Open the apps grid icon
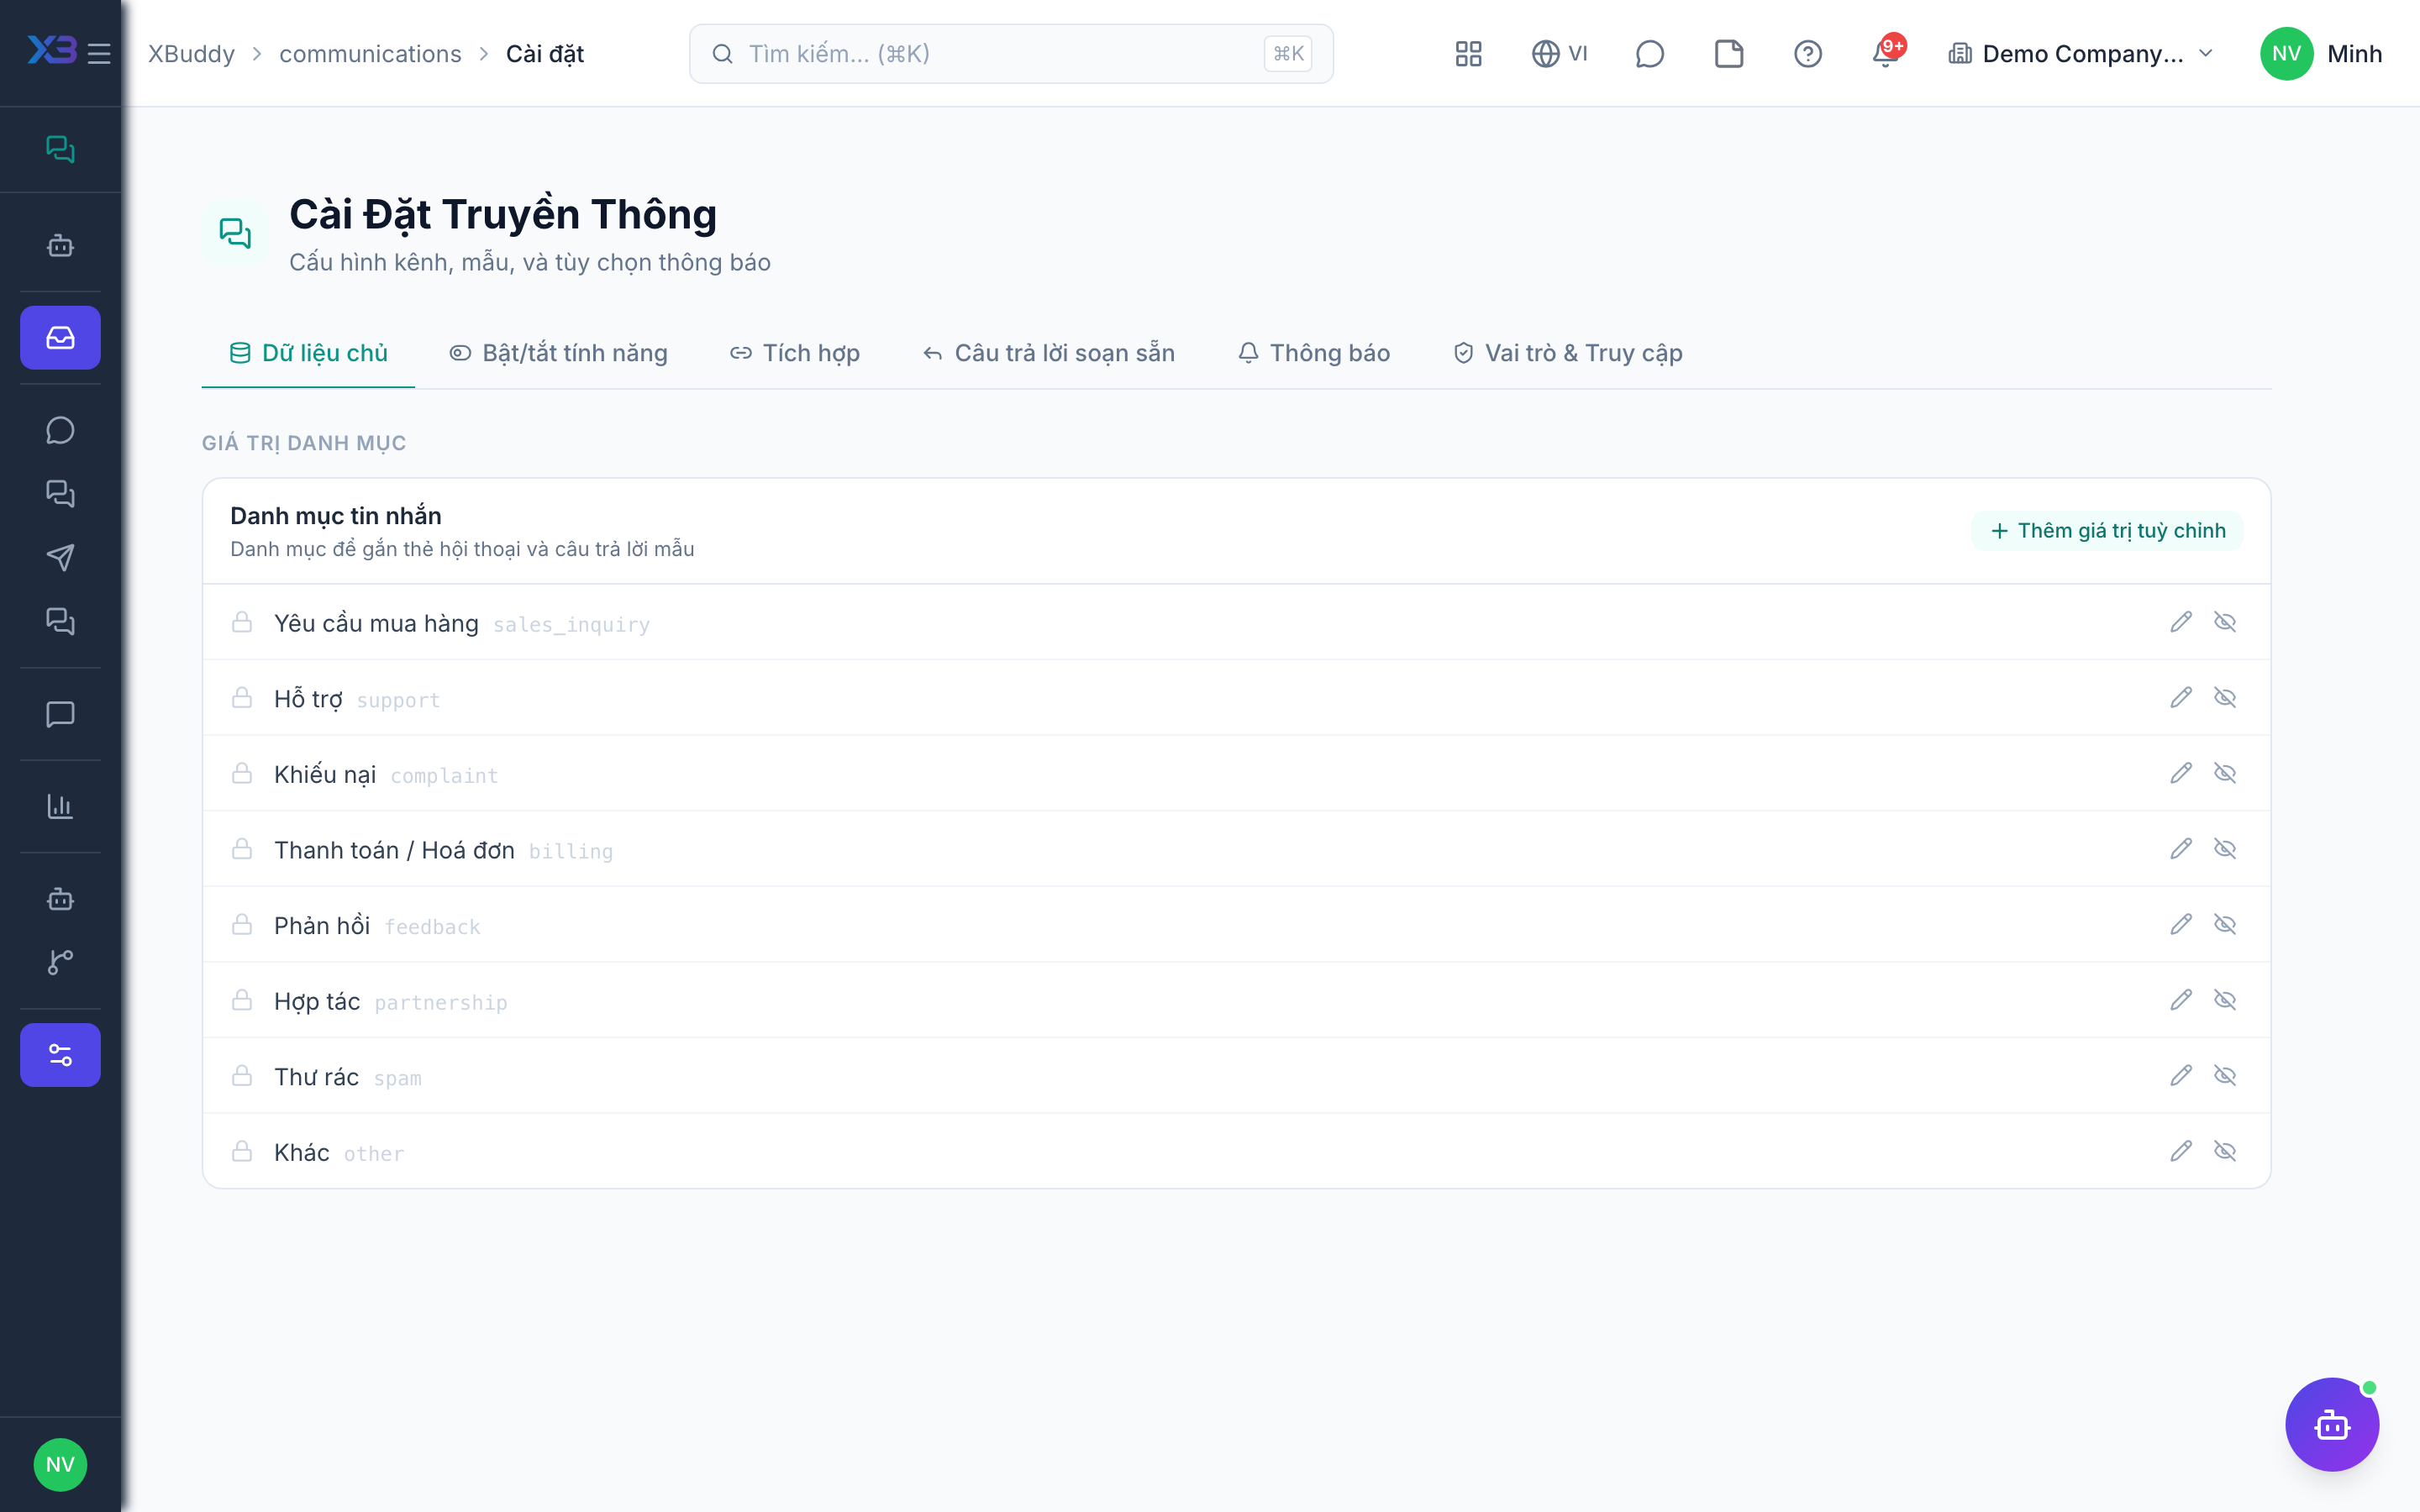The height and width of the screenshot is (1512, 2420). (1468, 54)
